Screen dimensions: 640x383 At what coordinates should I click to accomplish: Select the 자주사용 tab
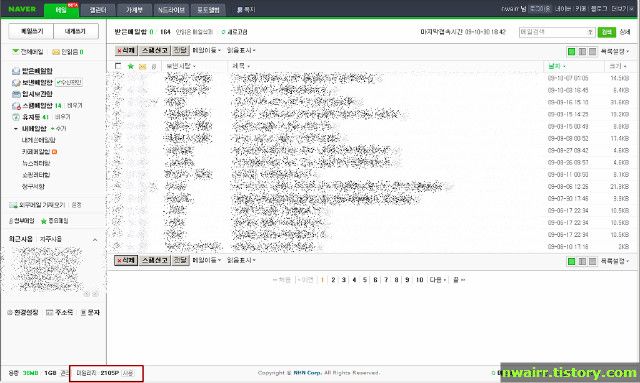point(51,239)
